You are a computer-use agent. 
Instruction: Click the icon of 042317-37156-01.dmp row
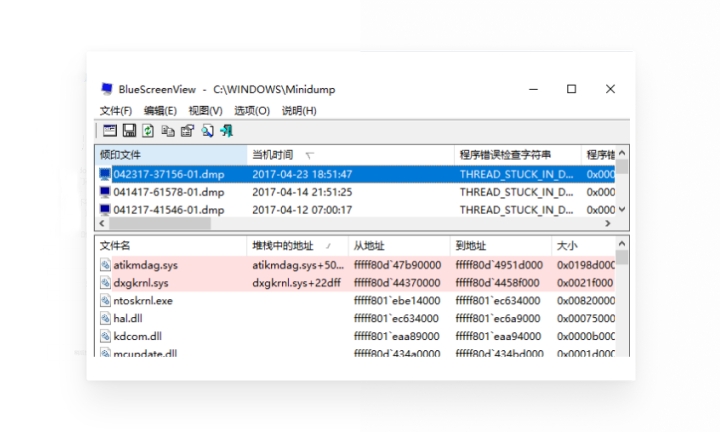[105, 174]
